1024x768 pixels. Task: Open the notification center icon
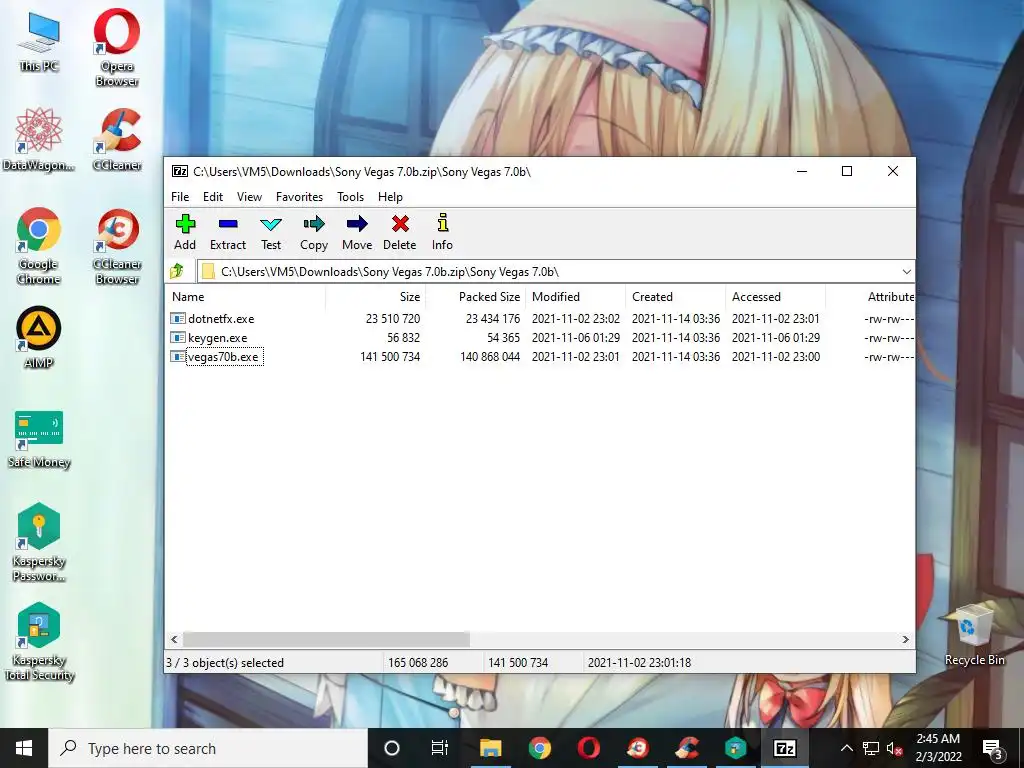point(993,748)
